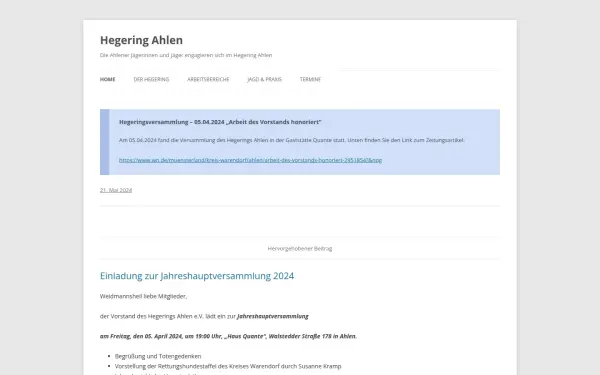This screenshot has width=600, height=375.
Task: Open the DER HEGERING menu
Action: [x=151, y=79]
